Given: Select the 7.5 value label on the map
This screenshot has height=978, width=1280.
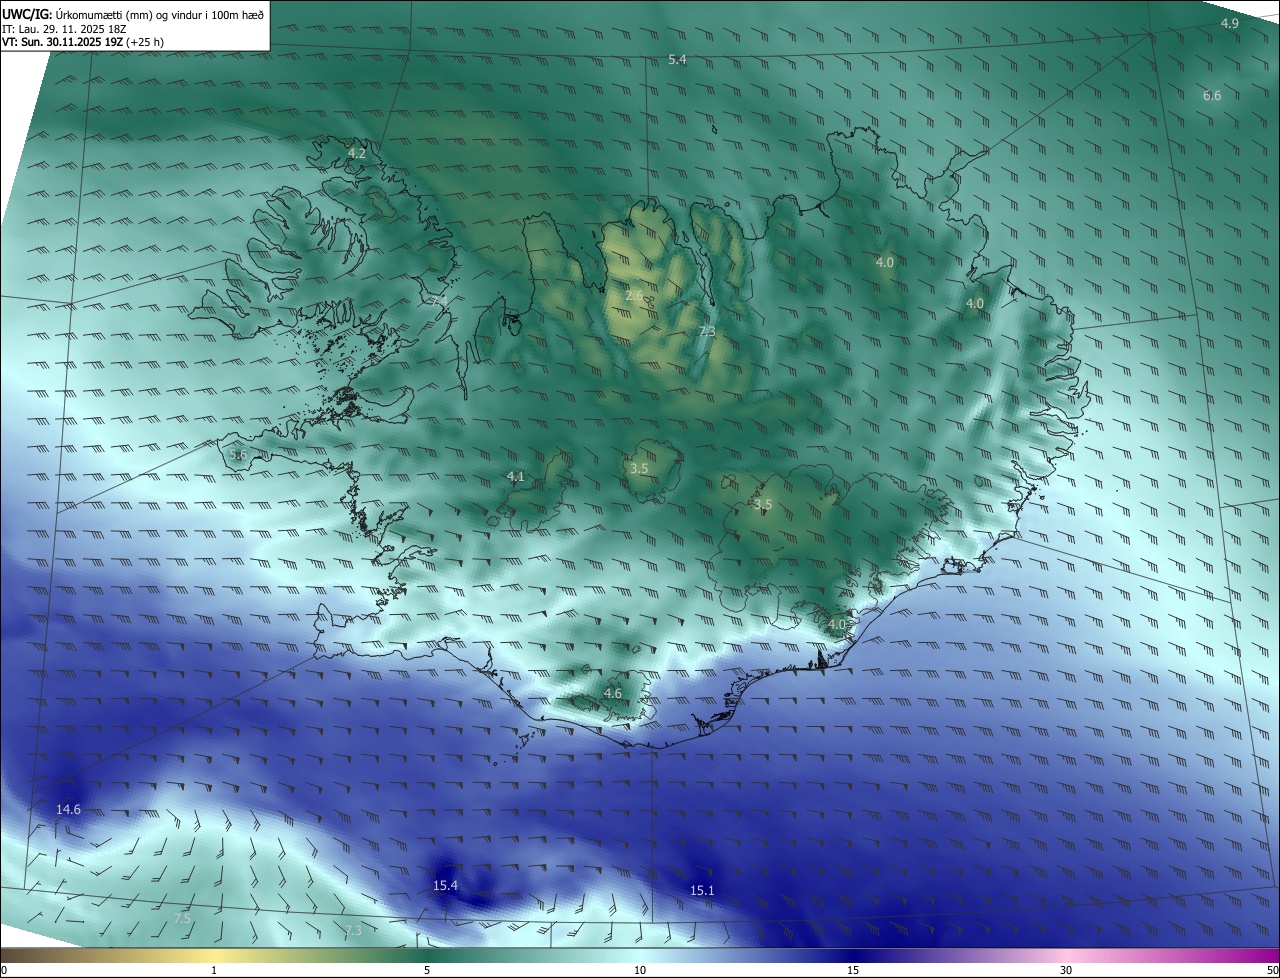Looking at the screenshot, I should [182, 918].
